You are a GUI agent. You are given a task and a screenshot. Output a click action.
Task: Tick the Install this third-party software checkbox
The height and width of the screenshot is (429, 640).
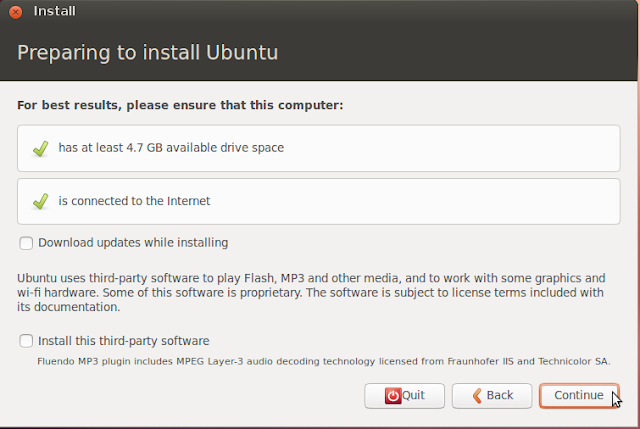click(26, 340)
